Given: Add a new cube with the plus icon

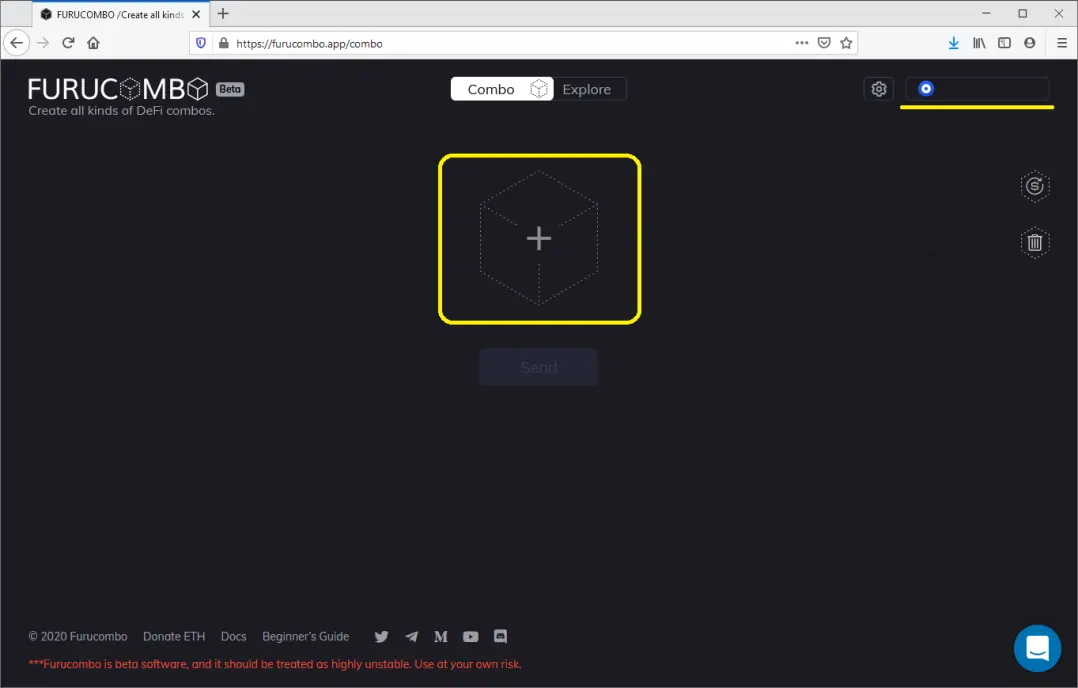Looking at the screenshot, I should point(539,238).
